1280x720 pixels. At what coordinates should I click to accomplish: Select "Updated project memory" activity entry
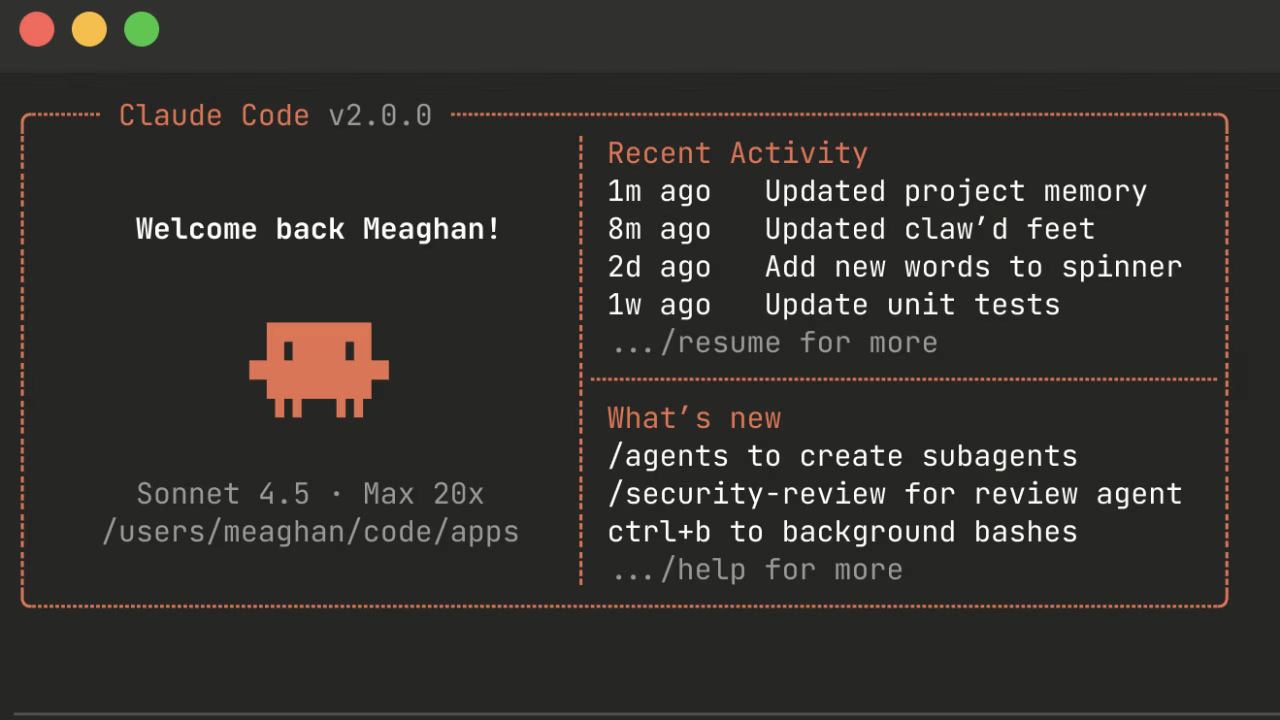click(x=956, y=191)
